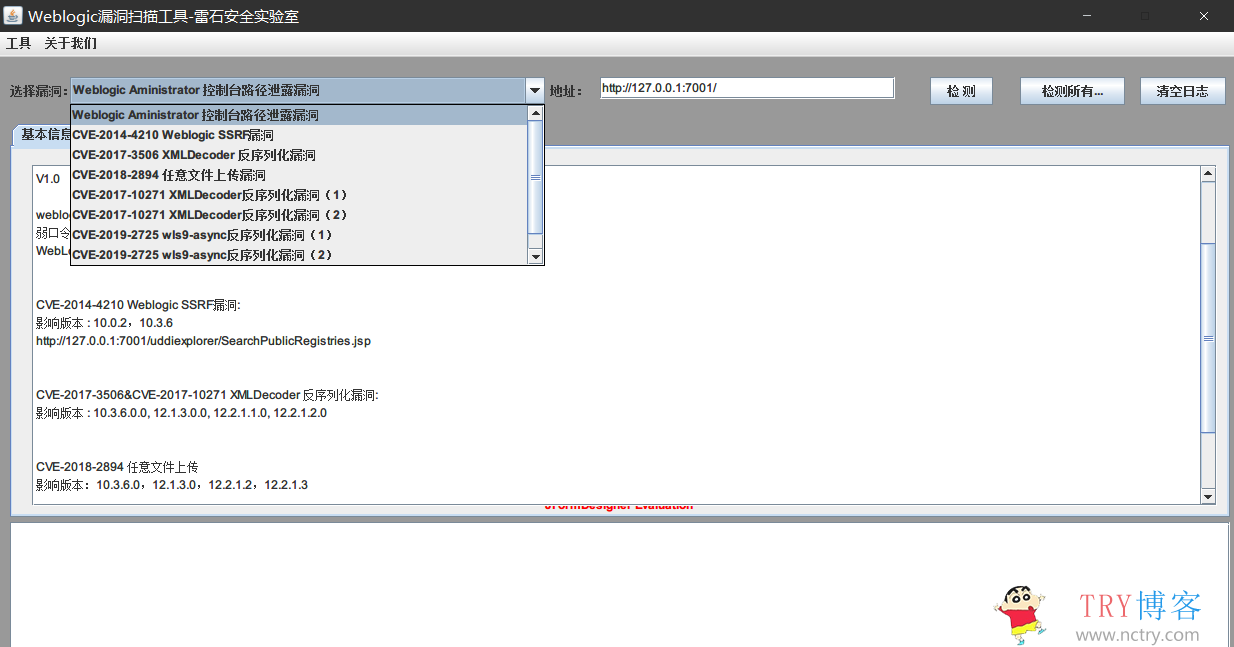
Task: Choose CVE-2017-3506 XMLDecoder 反序列化漏洞 option
Action: point(298,155)
